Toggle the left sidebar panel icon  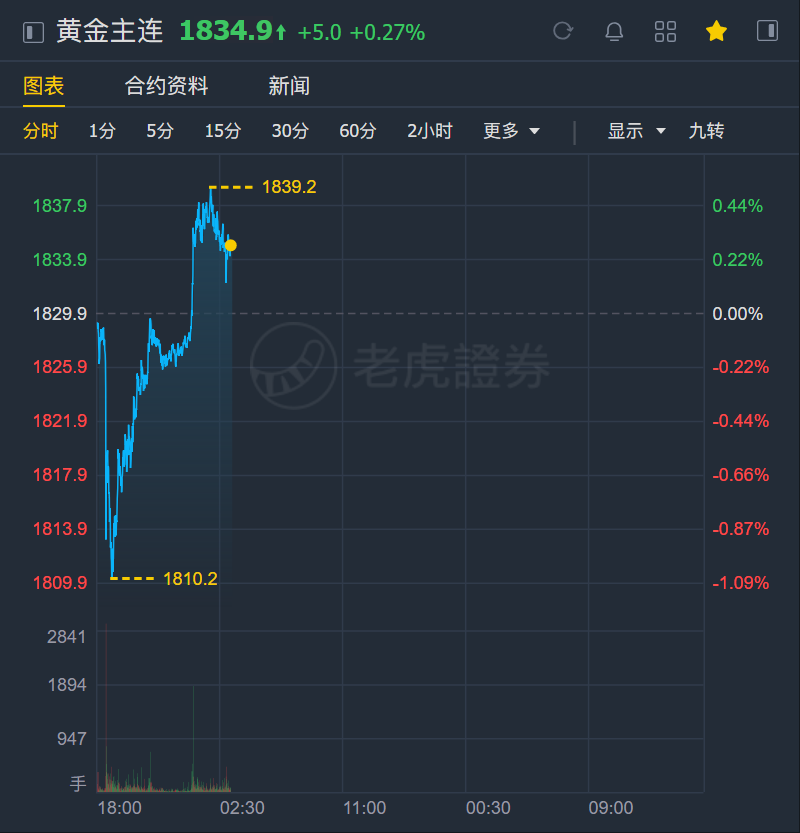pyautogui.click(x=33, y=32)
